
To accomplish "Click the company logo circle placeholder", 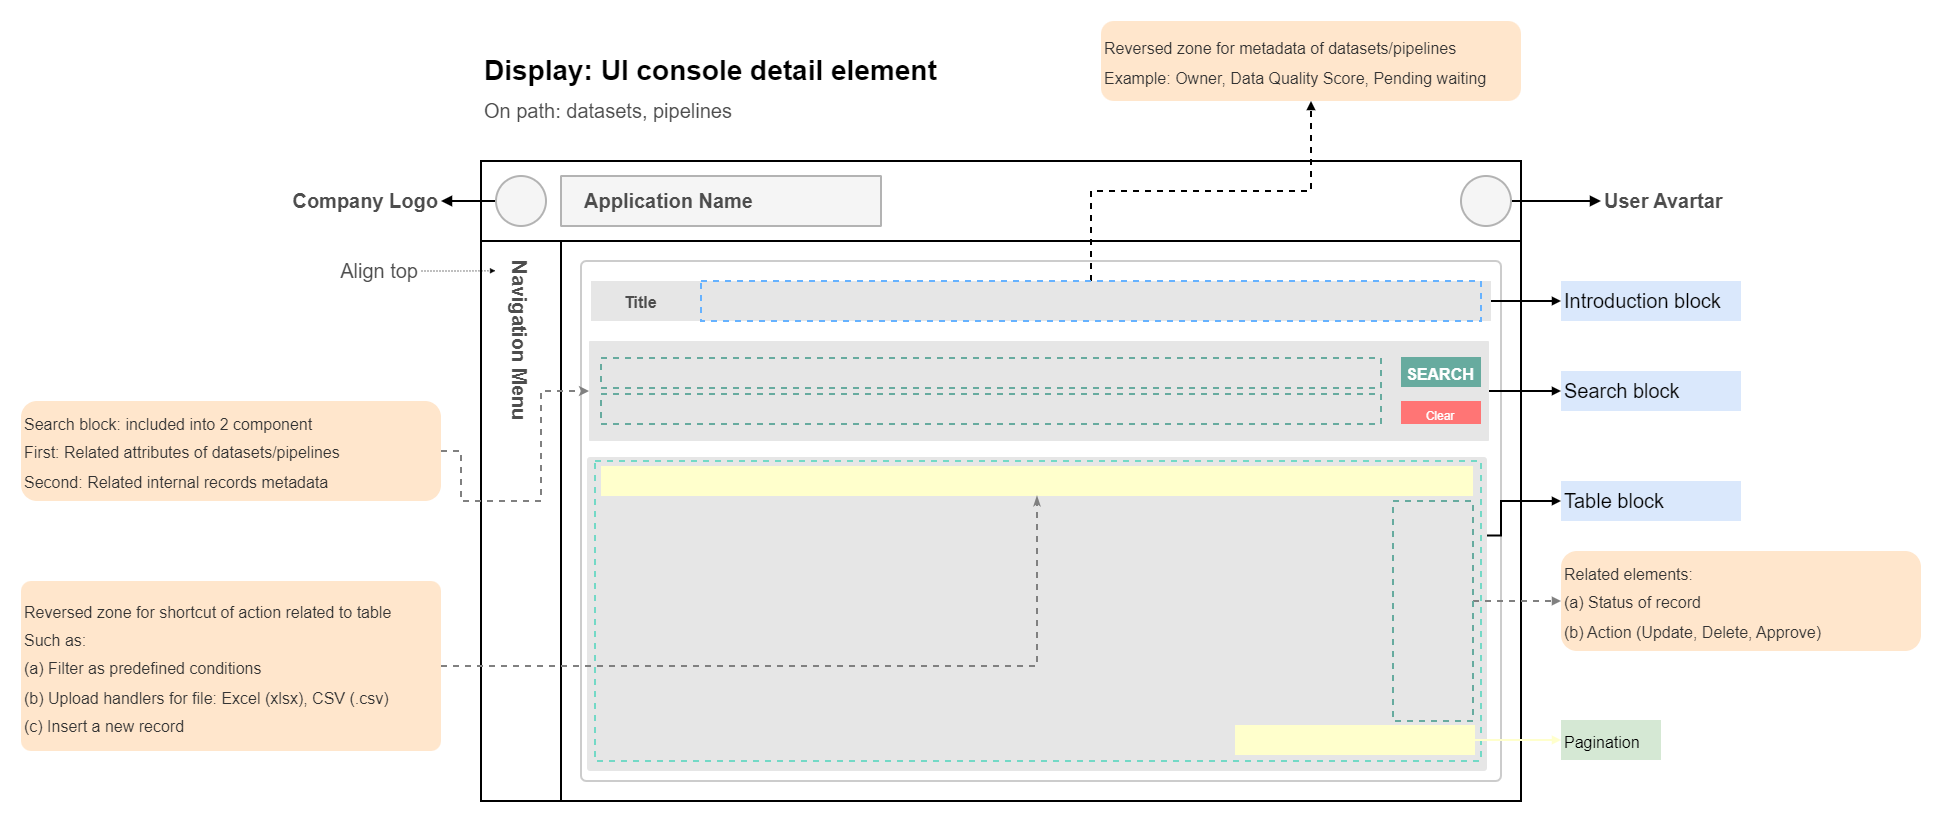I will coord(521,201).
